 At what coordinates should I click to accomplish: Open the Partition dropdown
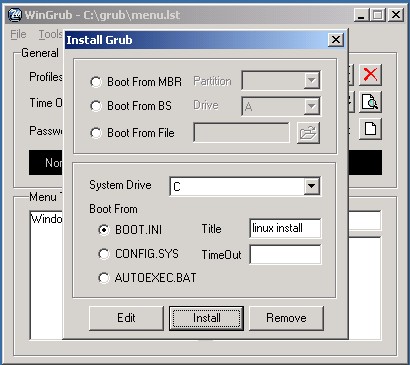click(312, 80)
